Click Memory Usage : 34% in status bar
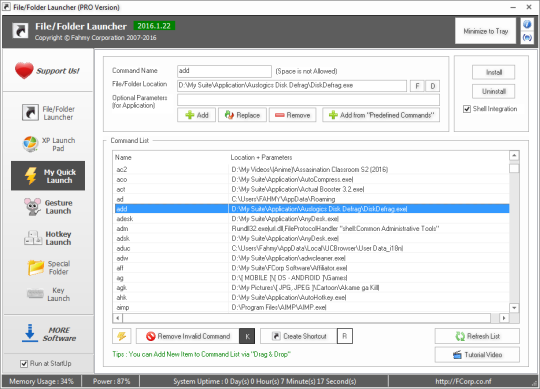 (x=42, y=381)
